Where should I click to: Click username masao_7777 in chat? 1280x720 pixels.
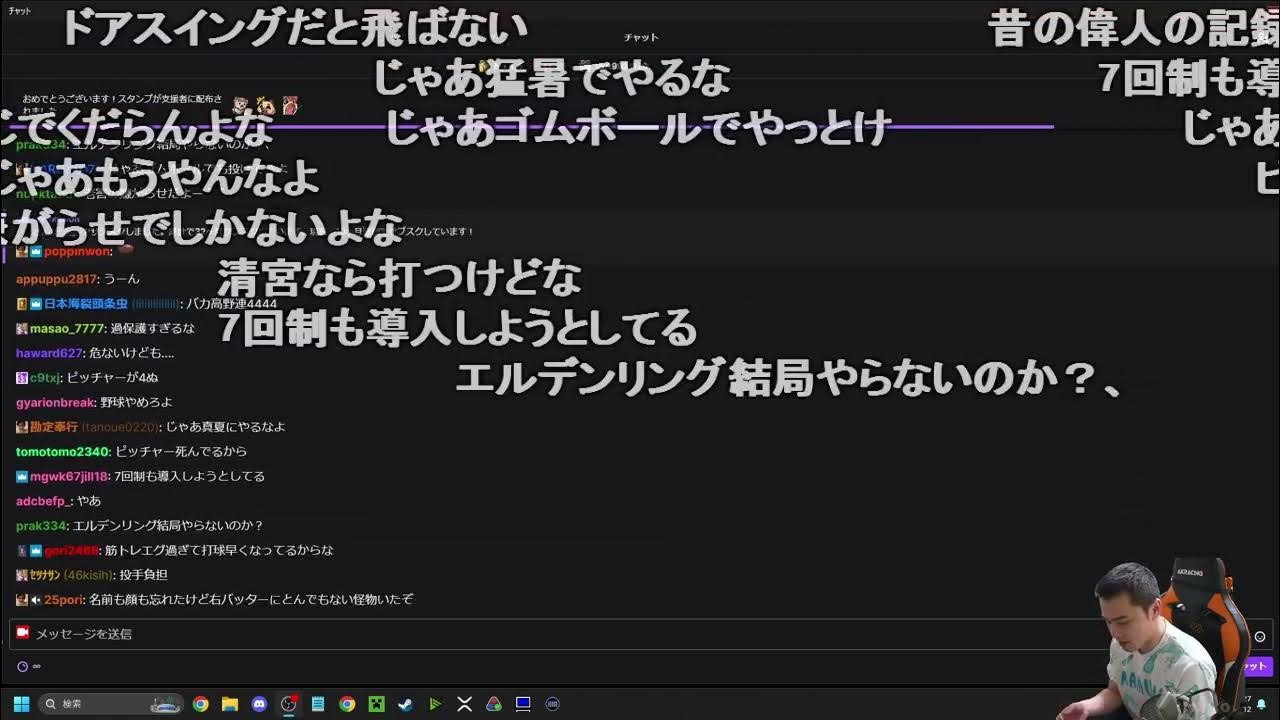[x=67, y=328]
